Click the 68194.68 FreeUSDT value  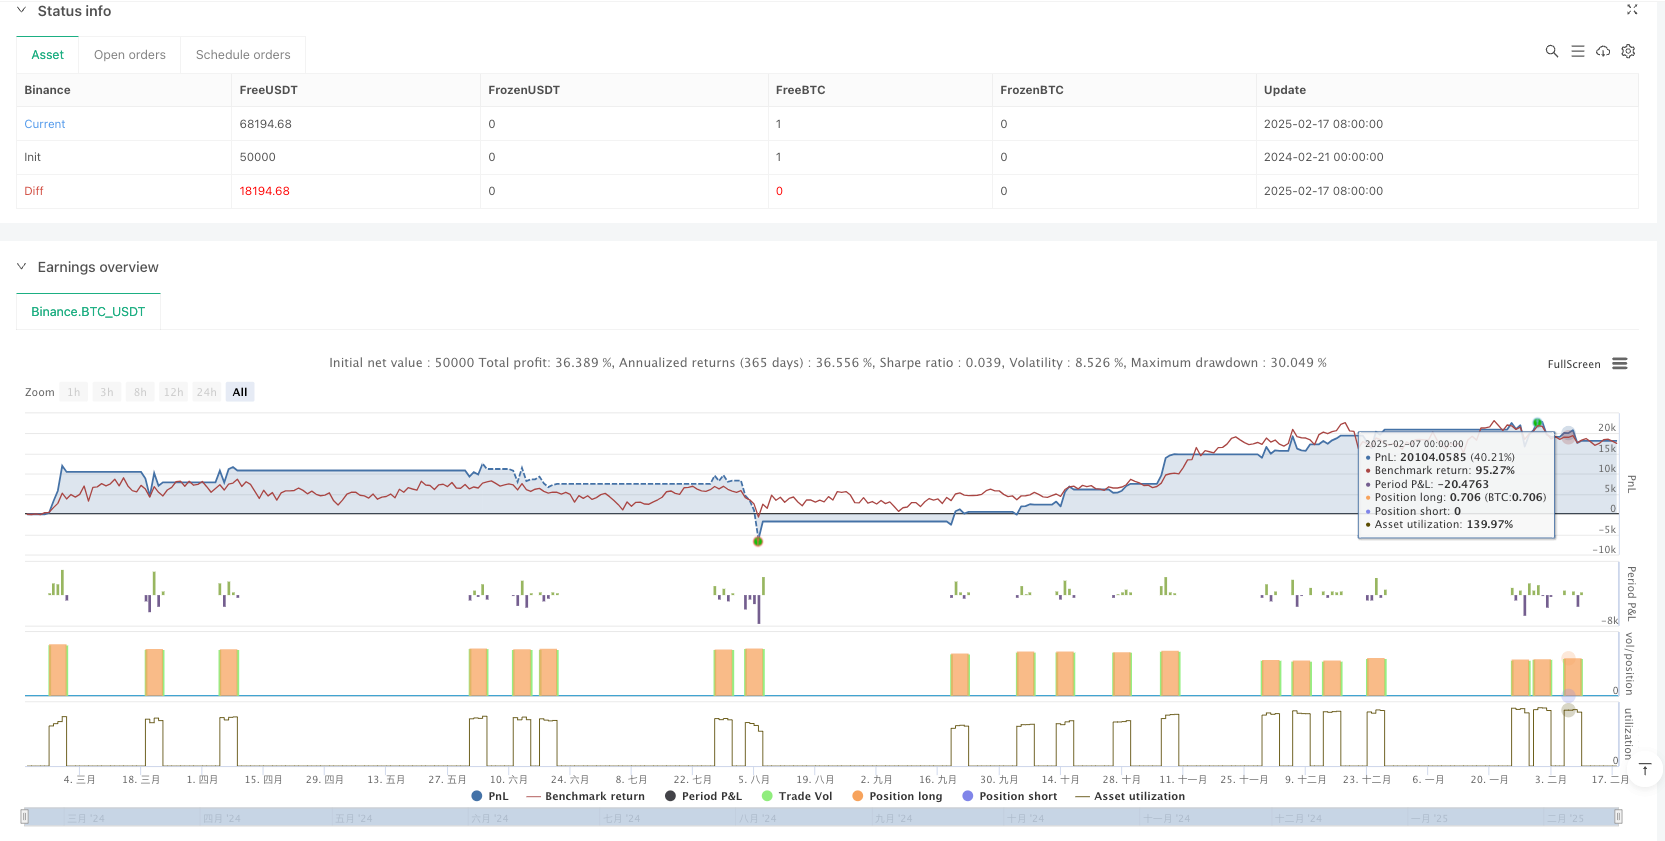pos(266,124)
